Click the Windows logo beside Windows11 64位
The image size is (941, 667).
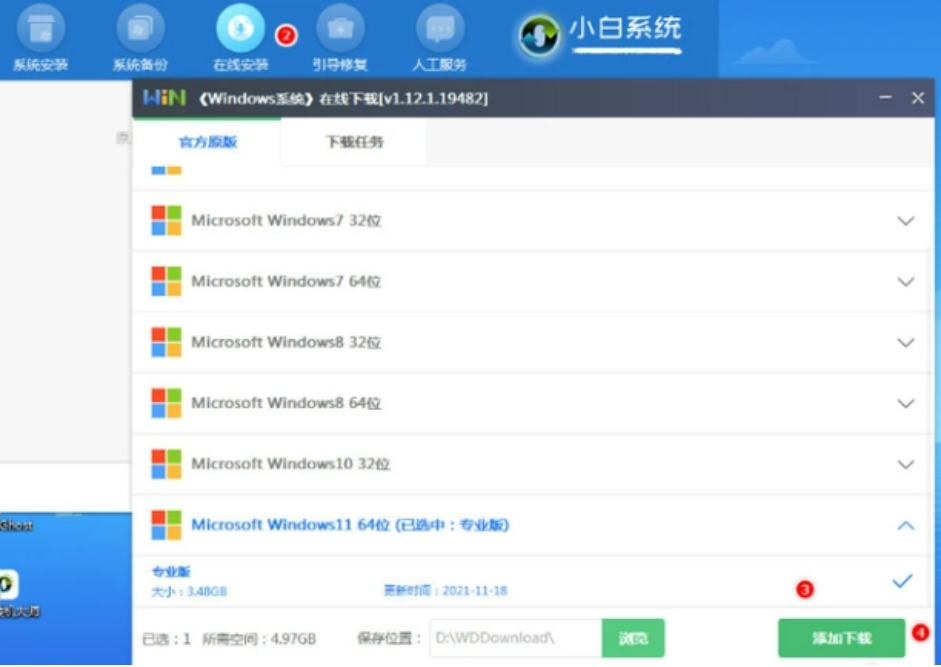click(x=166, y=525)
